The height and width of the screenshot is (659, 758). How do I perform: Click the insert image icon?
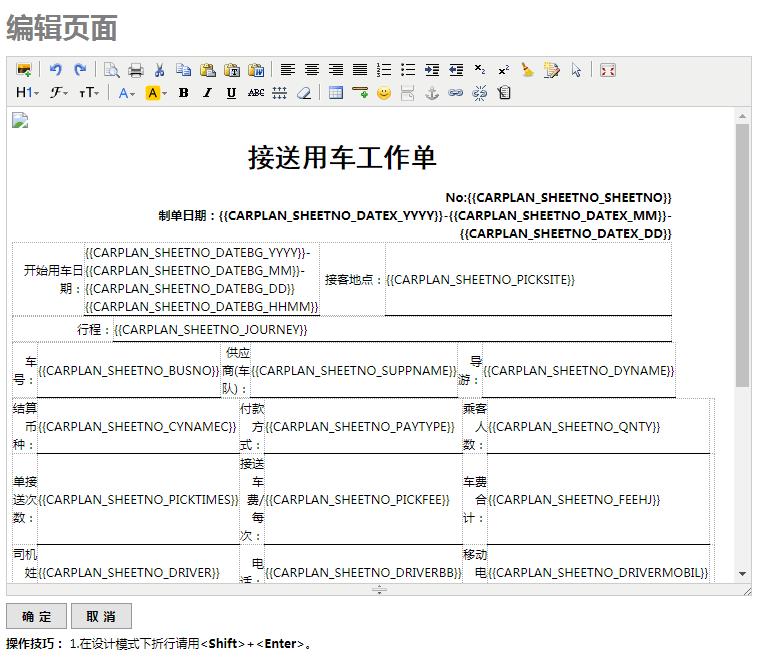(x=24, y=70)
